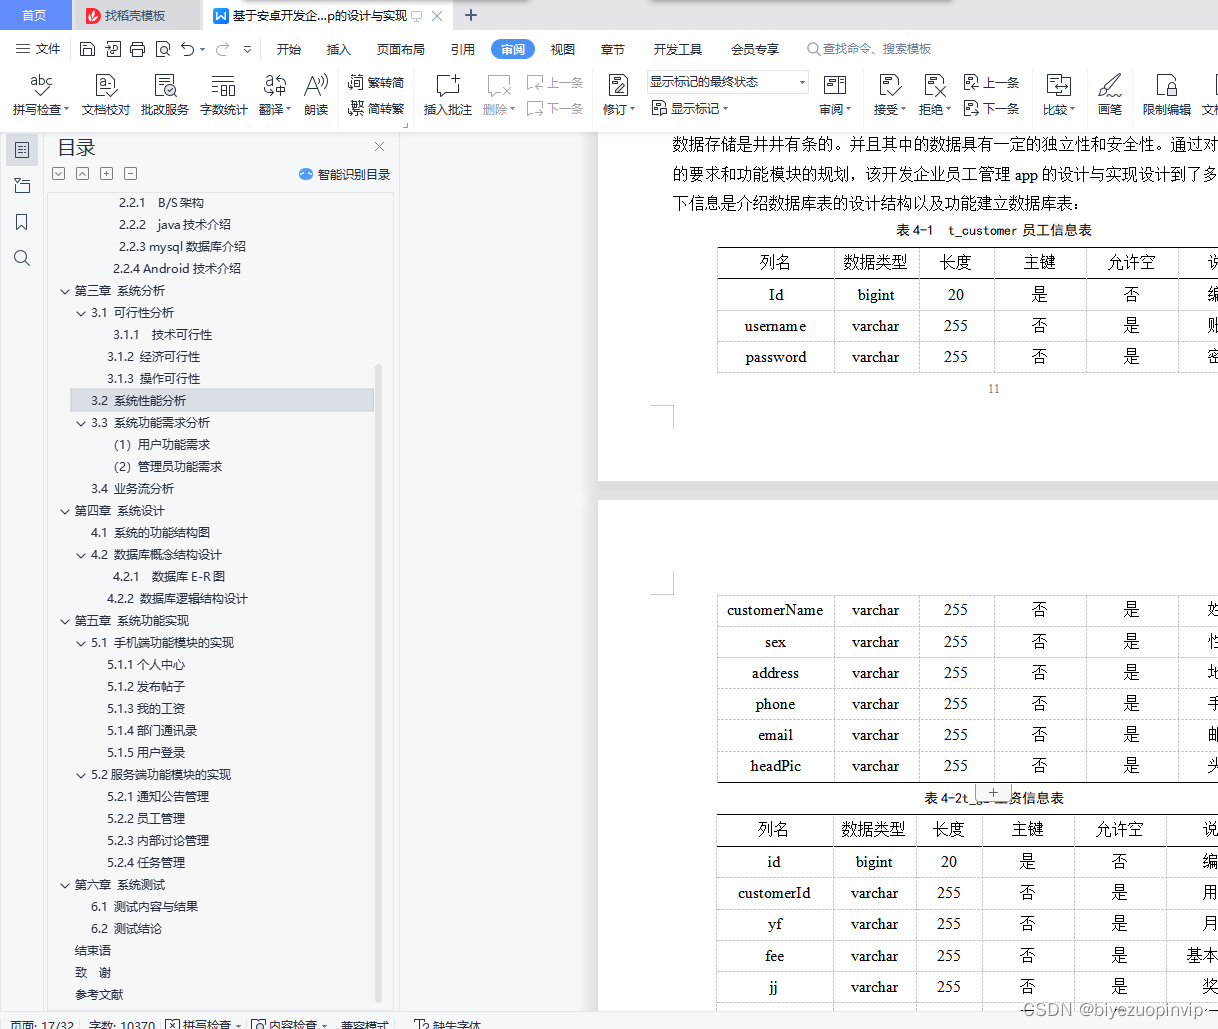
Task: Jump to 4.2.1 数据库 E-R 图
Action: tap(168, 577)
